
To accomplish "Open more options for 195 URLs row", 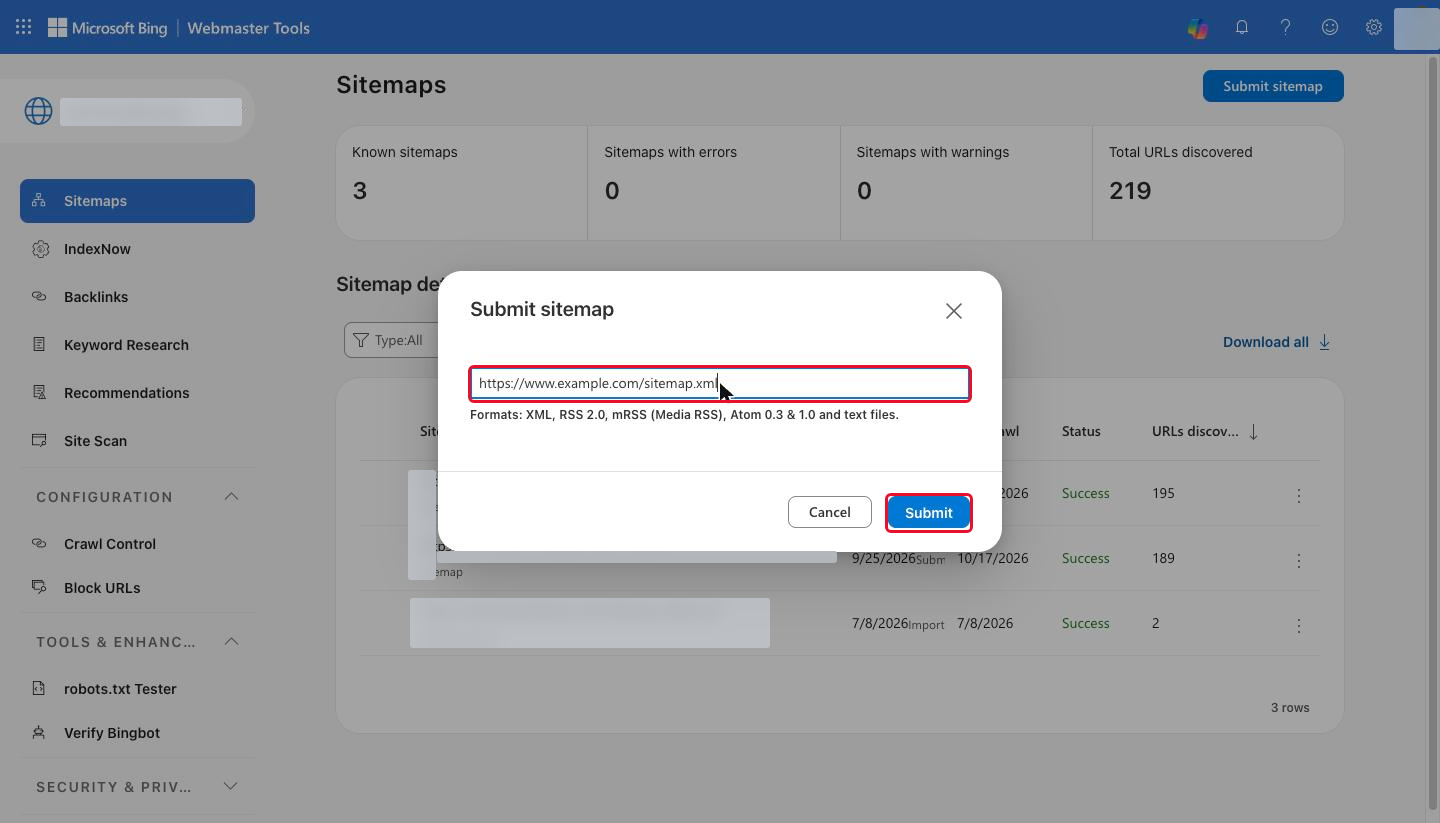I will point(1299,495).
